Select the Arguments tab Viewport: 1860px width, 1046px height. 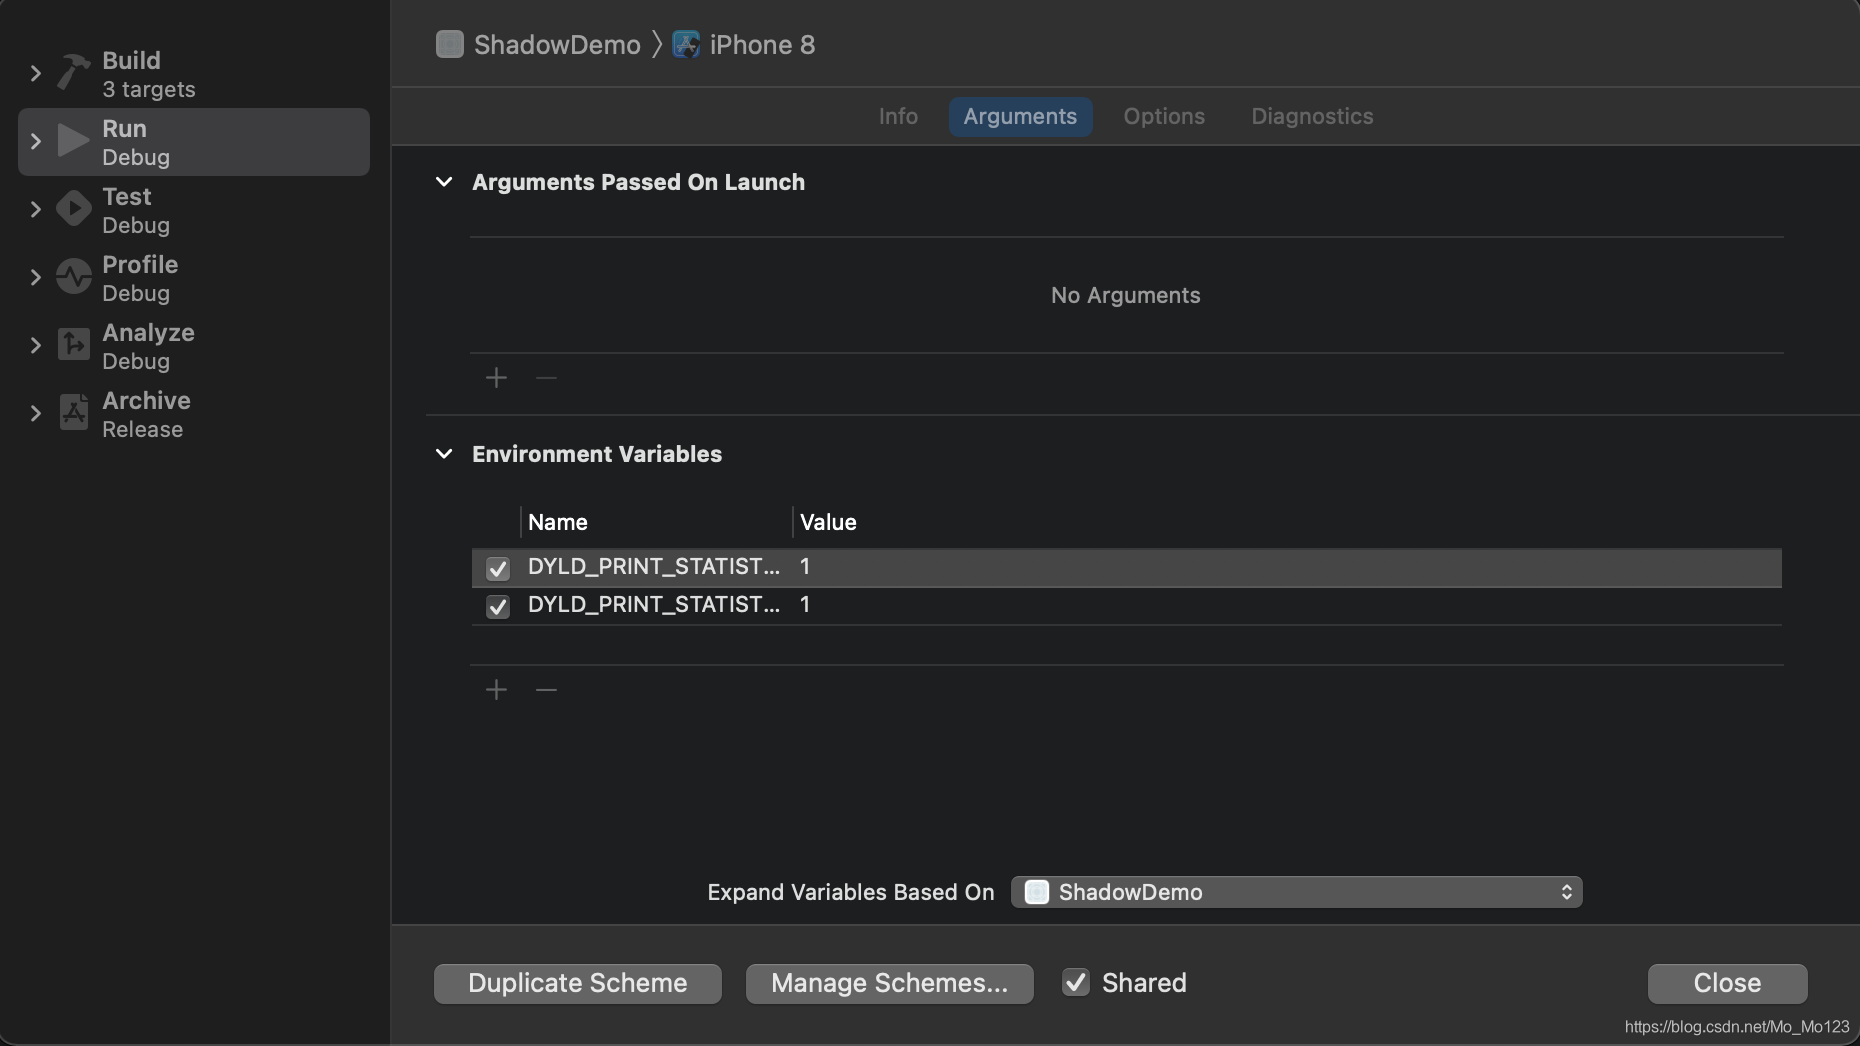click(1020, 117)
